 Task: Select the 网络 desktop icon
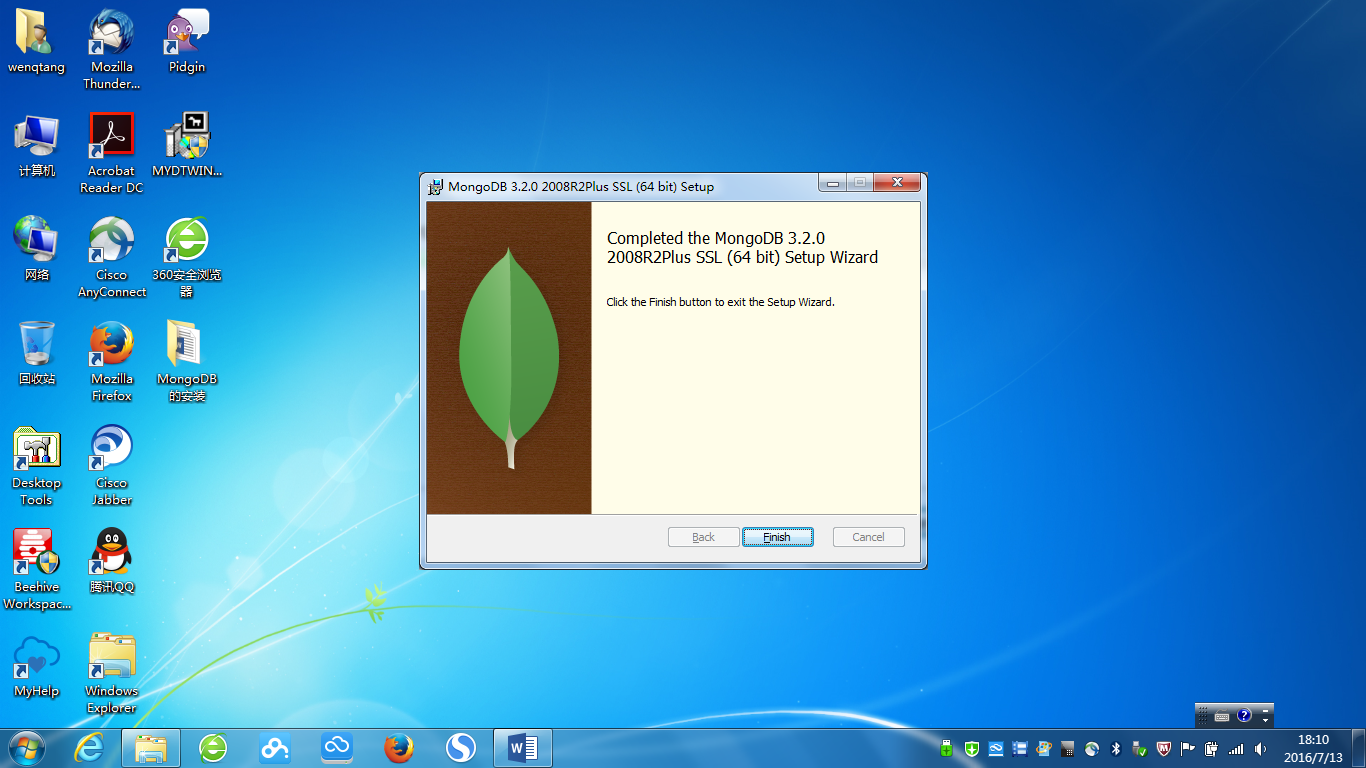coord(37,250)
